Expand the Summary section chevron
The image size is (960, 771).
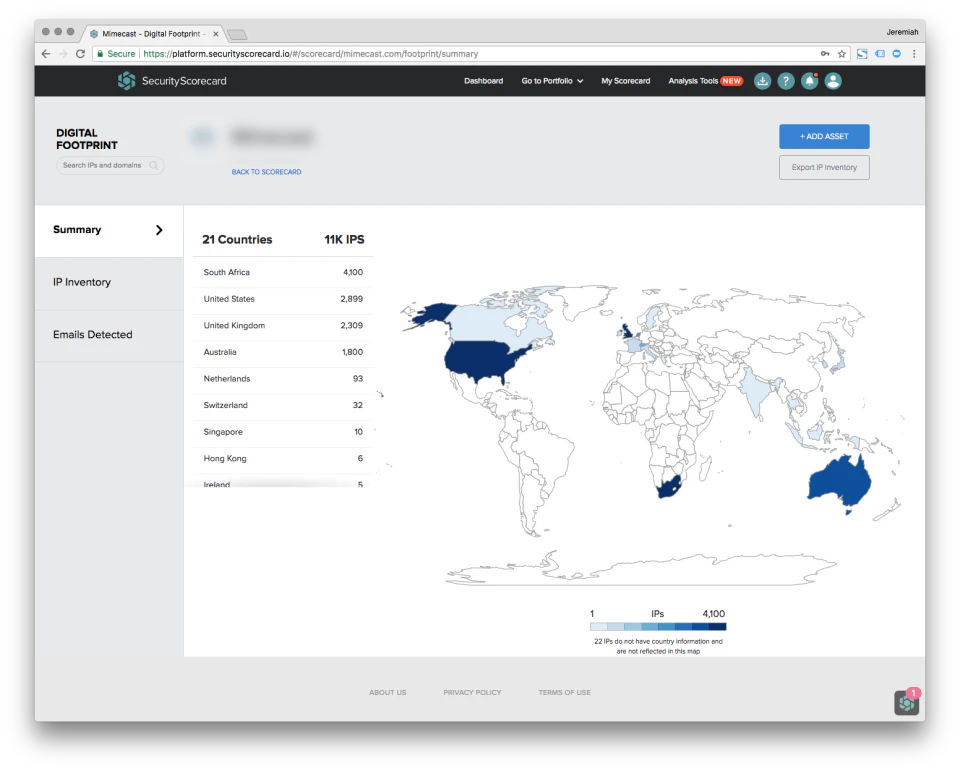tap(158, 229)
